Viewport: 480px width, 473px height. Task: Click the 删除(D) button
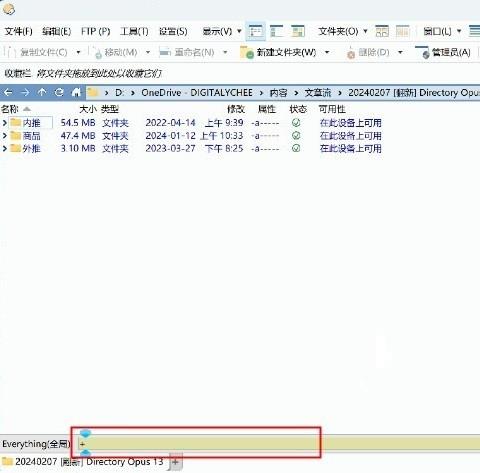click(x=368, y=52)
